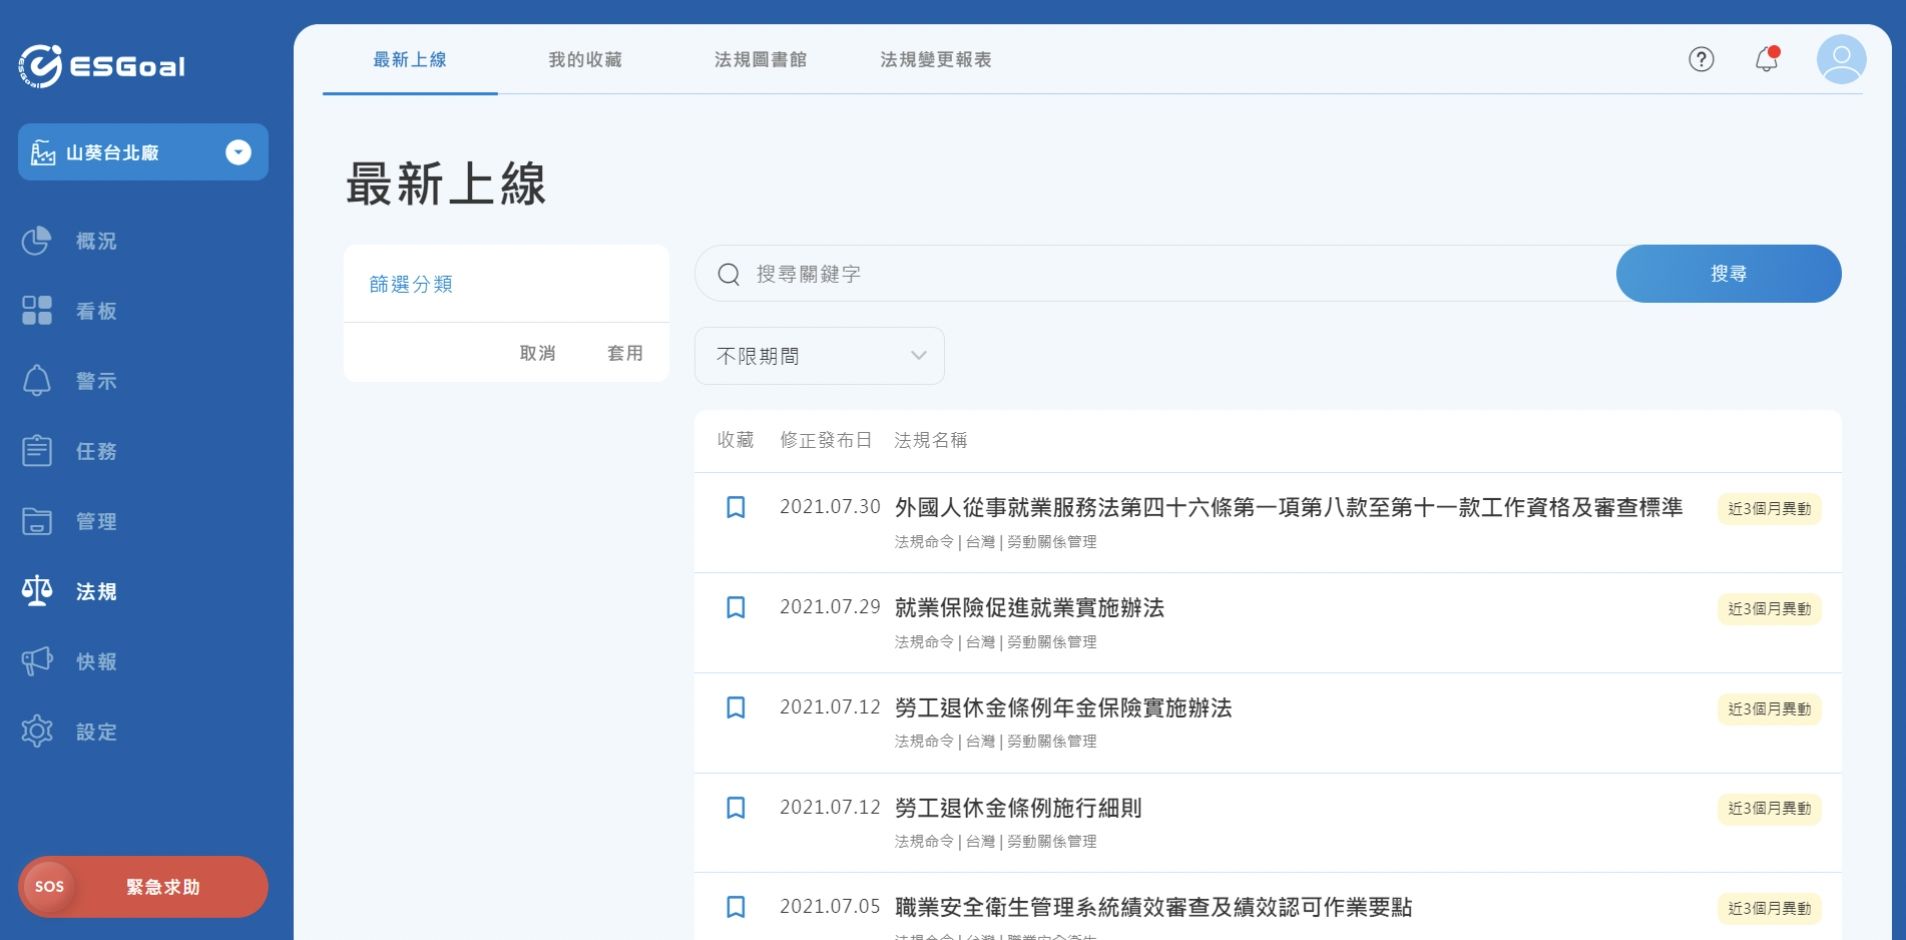The image size is (1906, 940).
Task: Open the 管理 folder icon
Action: click(37, 521)
